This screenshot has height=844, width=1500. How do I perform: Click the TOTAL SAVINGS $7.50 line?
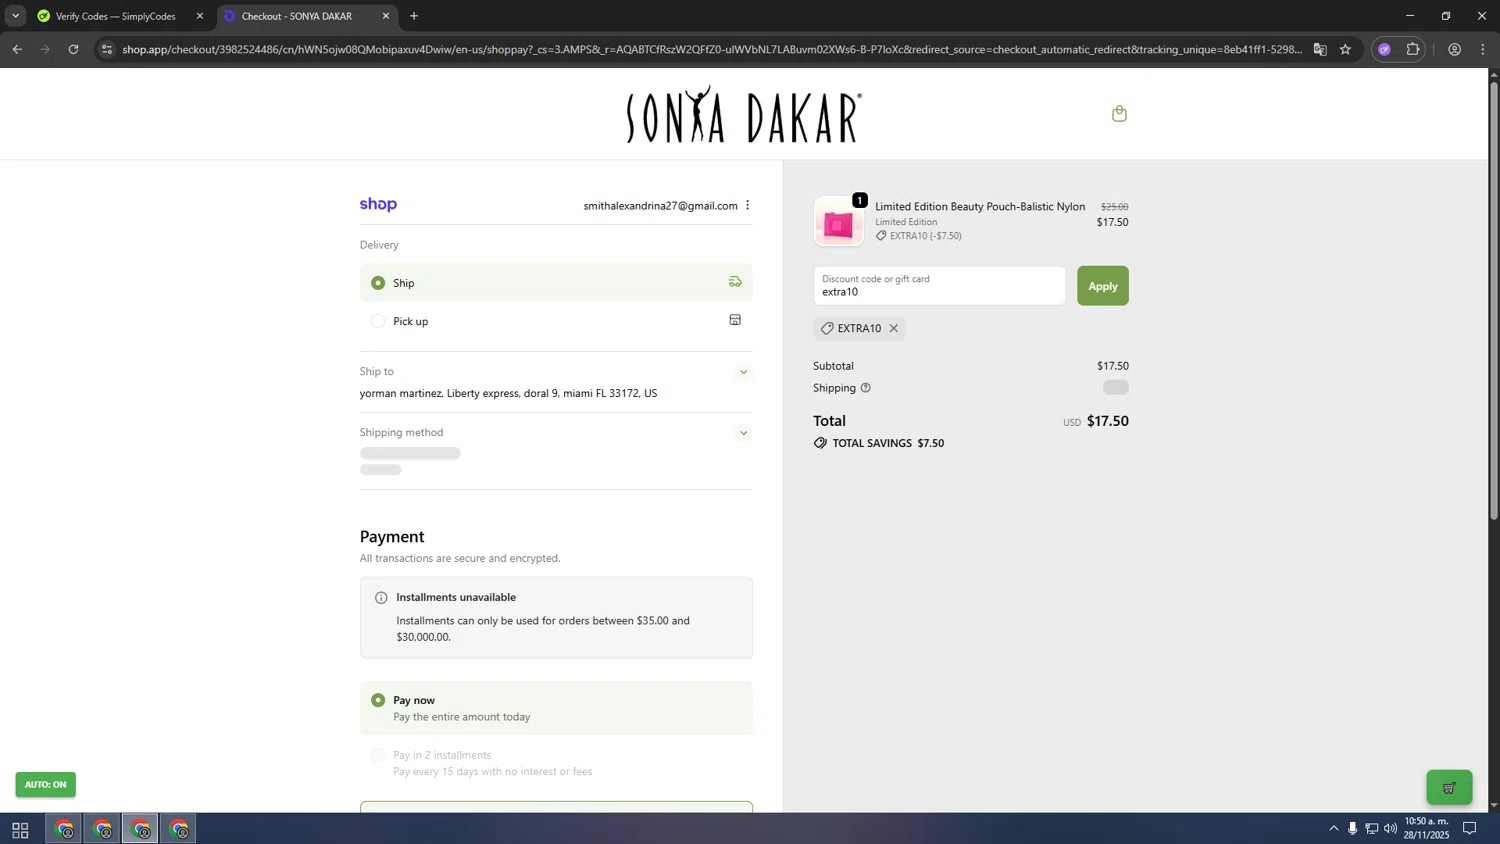(x=879, y=443)
